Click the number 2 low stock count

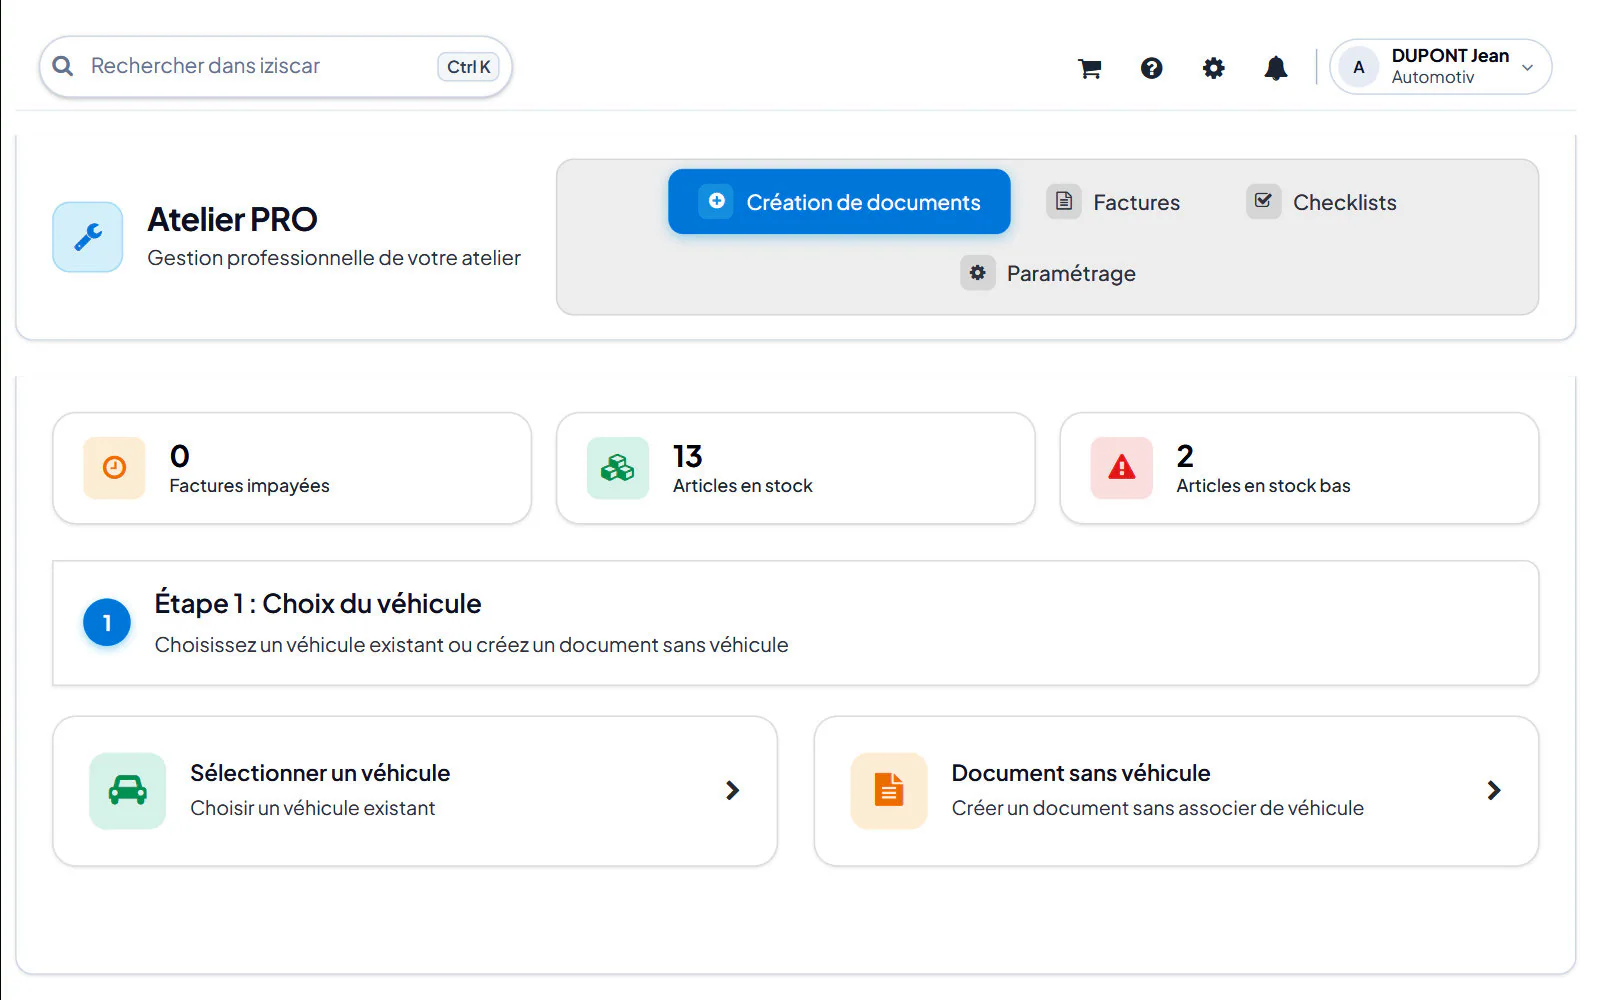[1185, 456]
